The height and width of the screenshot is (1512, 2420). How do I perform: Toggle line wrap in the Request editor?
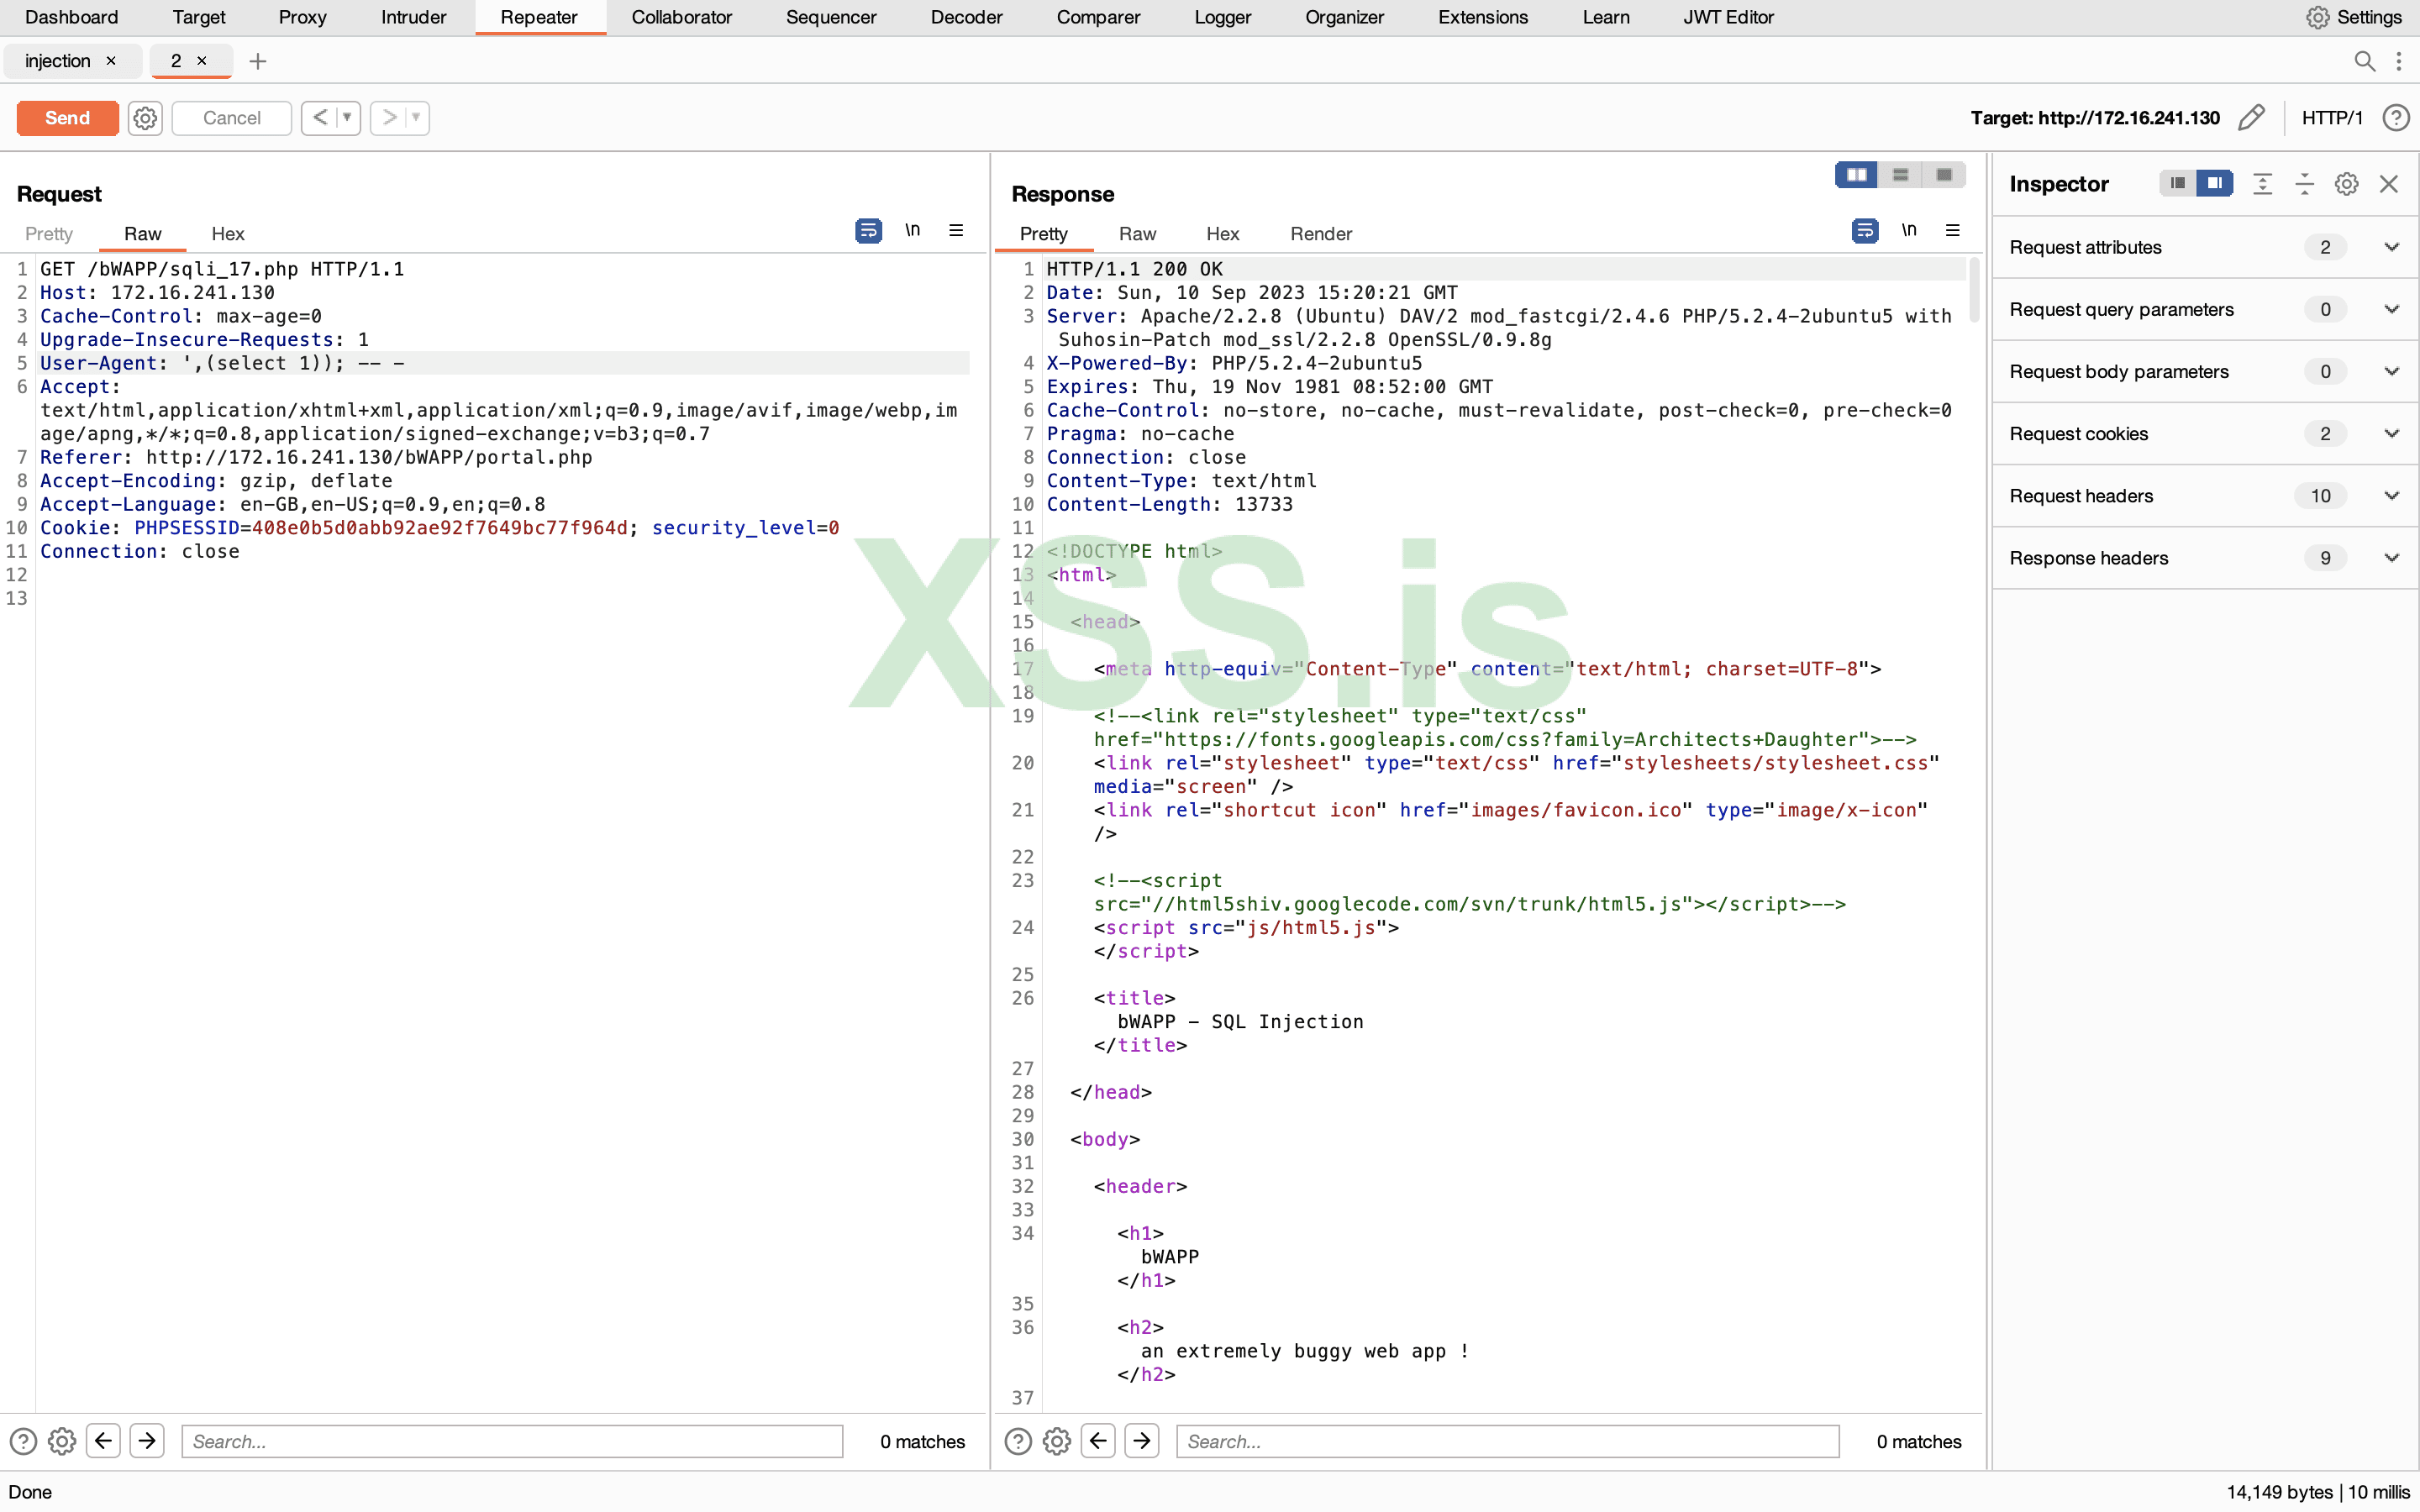(868, 231)
